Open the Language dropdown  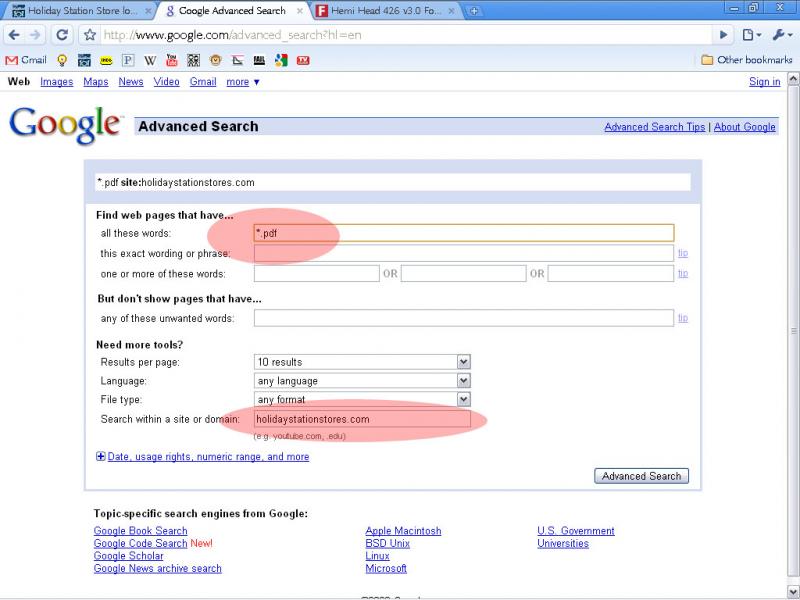(x=362, y=381)
